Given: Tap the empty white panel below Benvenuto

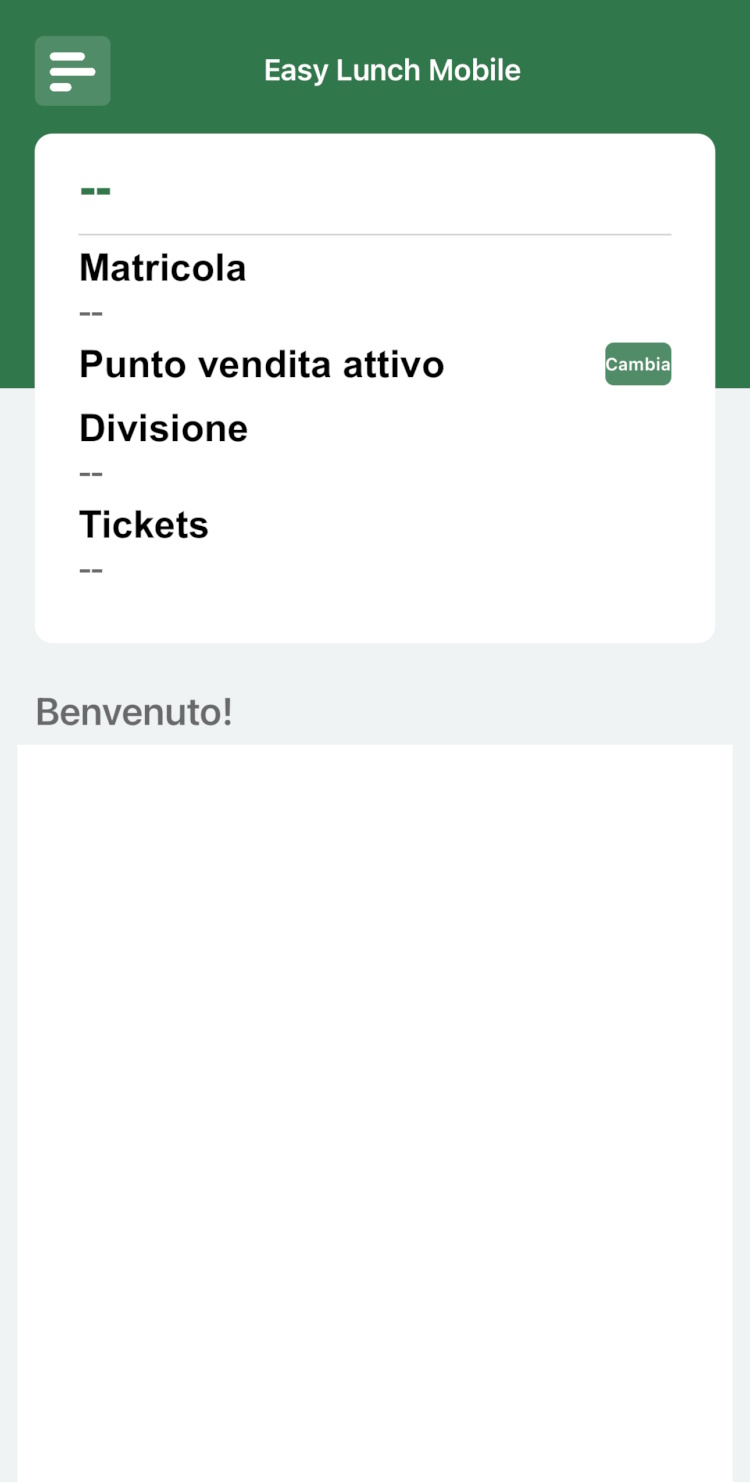Looking at the screenshot, I should [375, 1100].
